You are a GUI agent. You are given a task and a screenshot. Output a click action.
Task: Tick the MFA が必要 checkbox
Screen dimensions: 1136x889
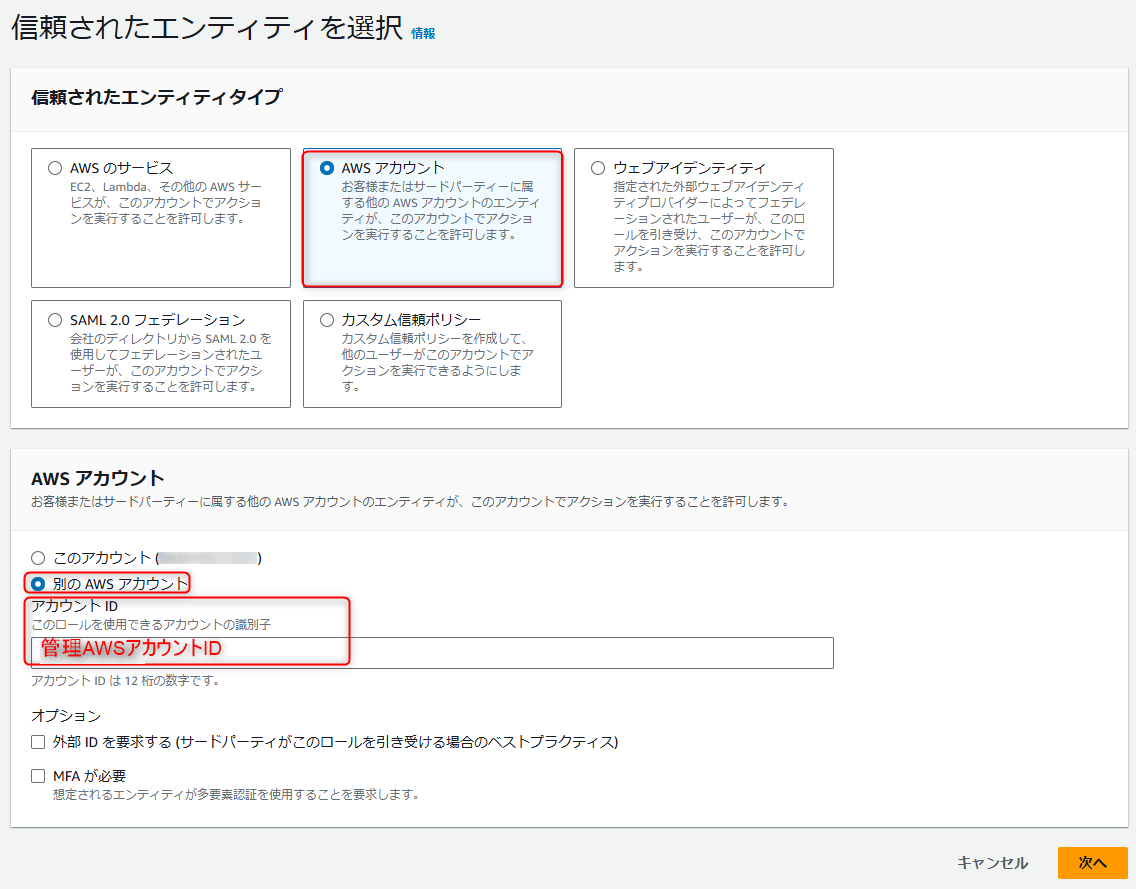point(38,776)
